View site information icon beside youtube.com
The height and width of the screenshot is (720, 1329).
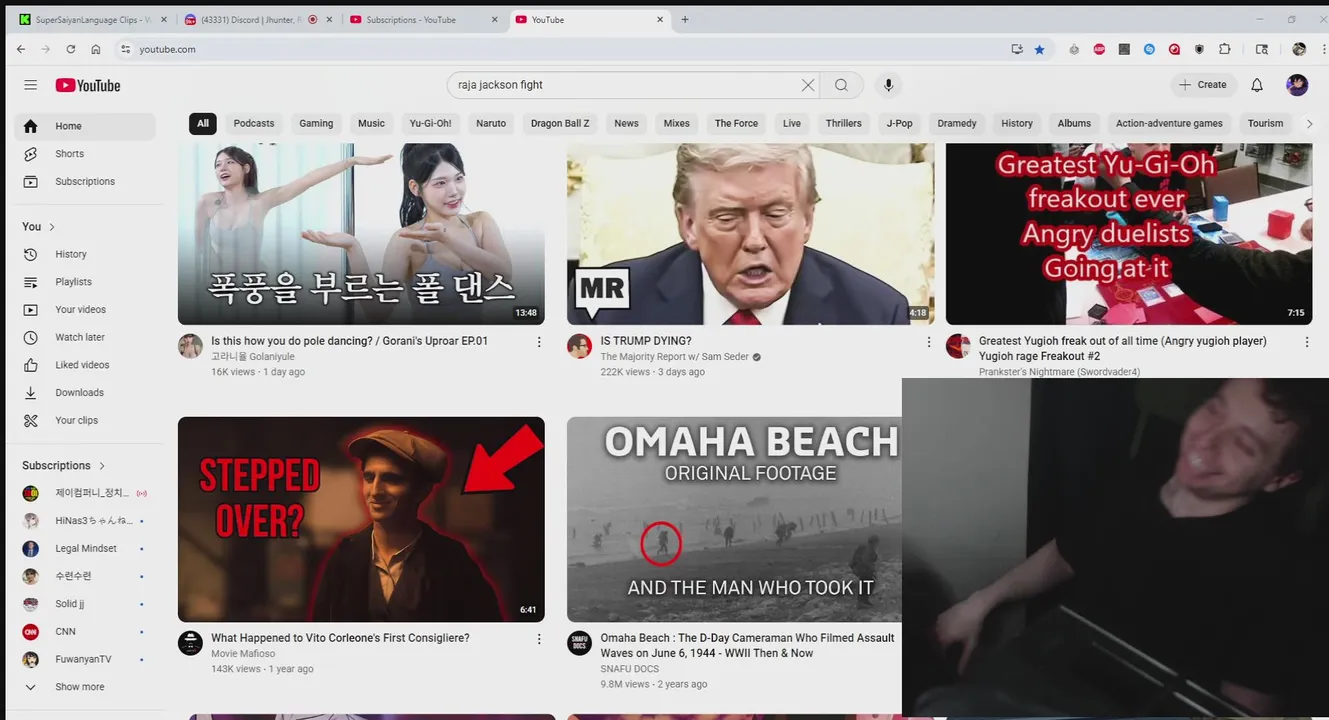tap(125, 49)
